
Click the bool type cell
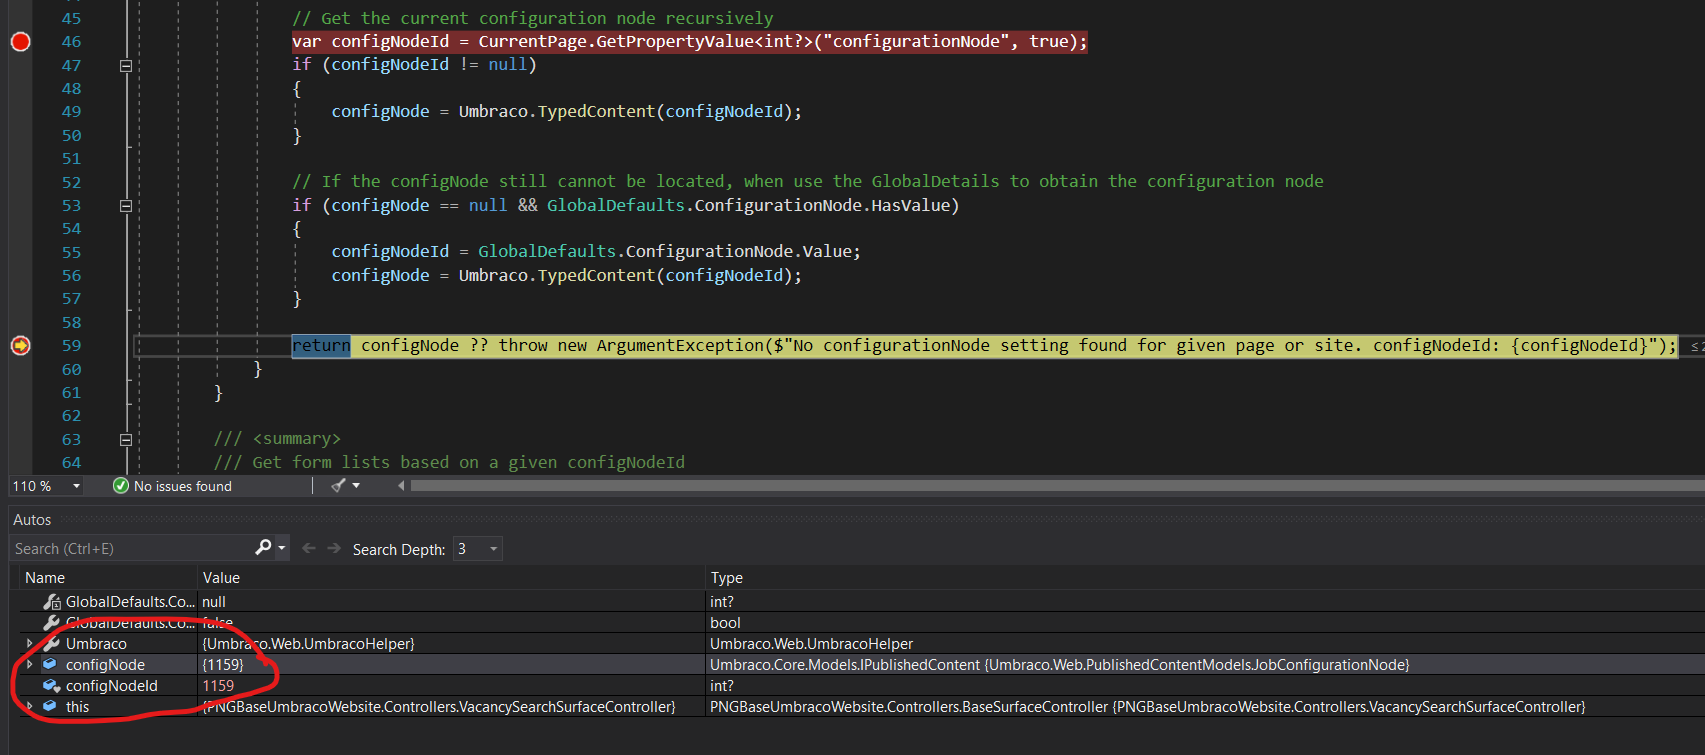pos(725,623)
